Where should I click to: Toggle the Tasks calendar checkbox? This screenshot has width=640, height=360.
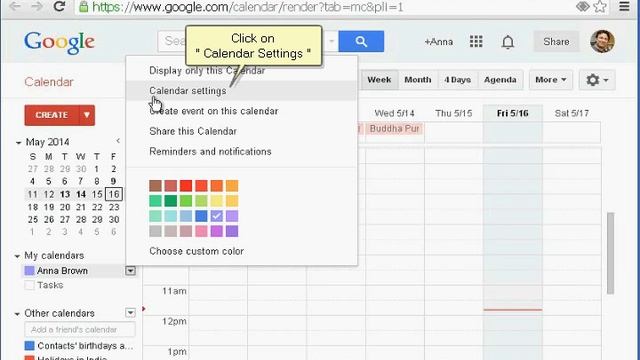(x=29, y=285)
